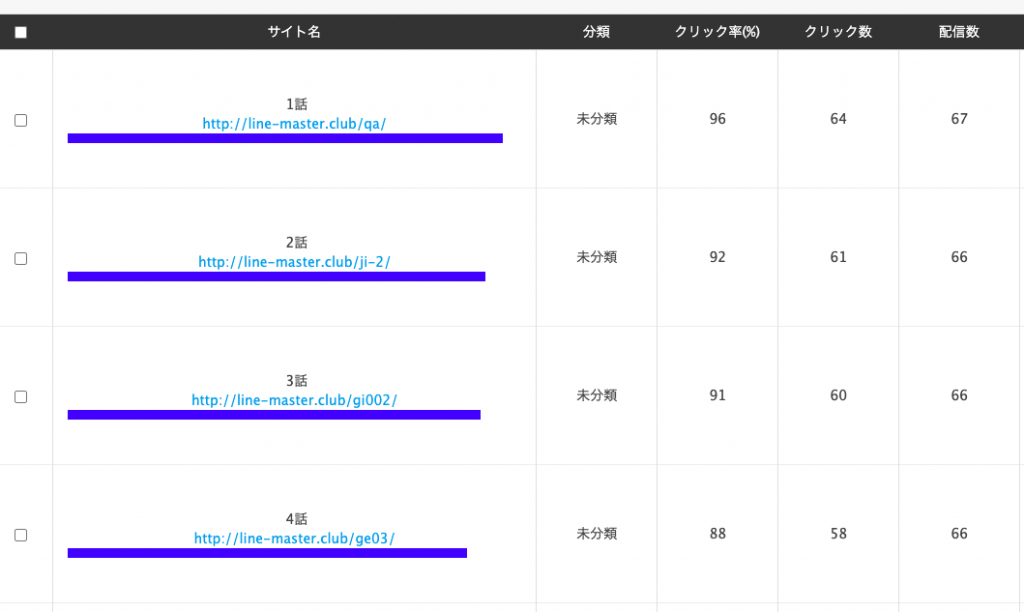Screen dimensions: 1024x612
Task: Click the delivery count value 67
Action: (959, 119)
